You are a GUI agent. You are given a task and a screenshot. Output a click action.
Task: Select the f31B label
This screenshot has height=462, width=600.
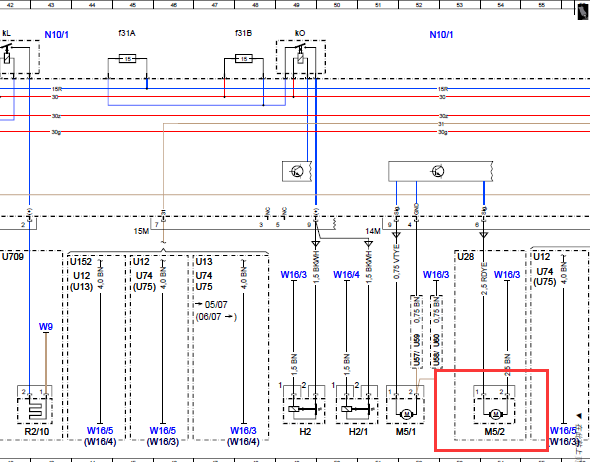[243, 33]
